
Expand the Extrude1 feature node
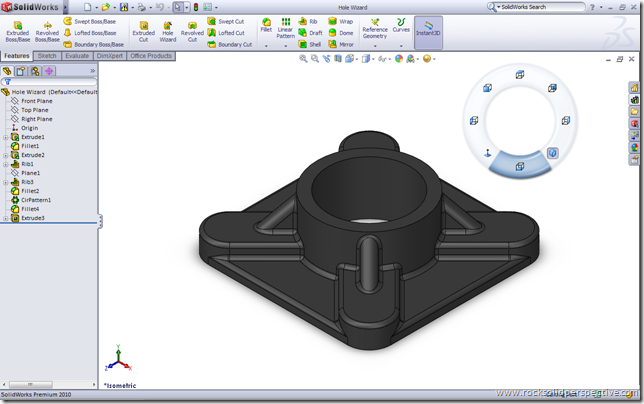[5, 138]
